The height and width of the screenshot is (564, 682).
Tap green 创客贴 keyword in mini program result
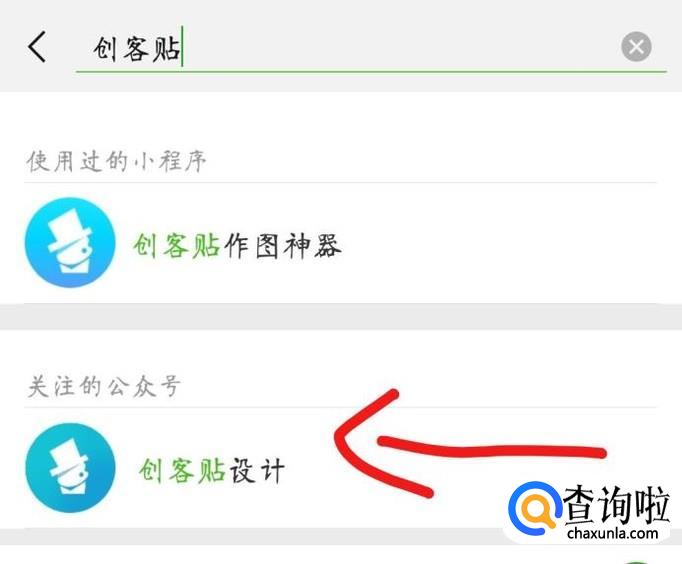176,245
